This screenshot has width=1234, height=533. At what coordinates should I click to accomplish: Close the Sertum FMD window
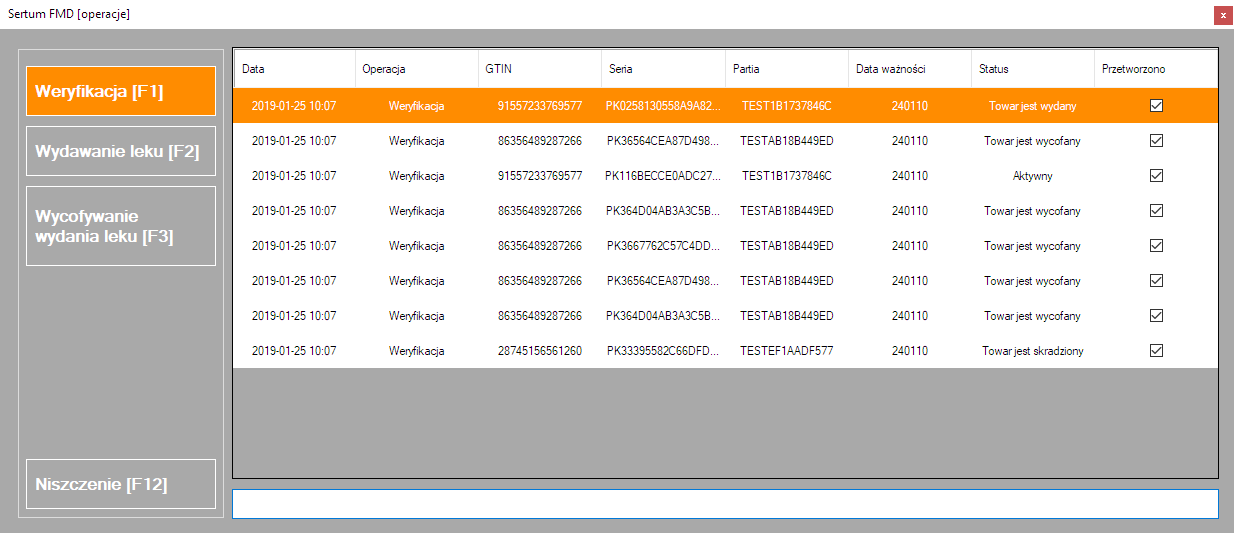[1222, 15]
